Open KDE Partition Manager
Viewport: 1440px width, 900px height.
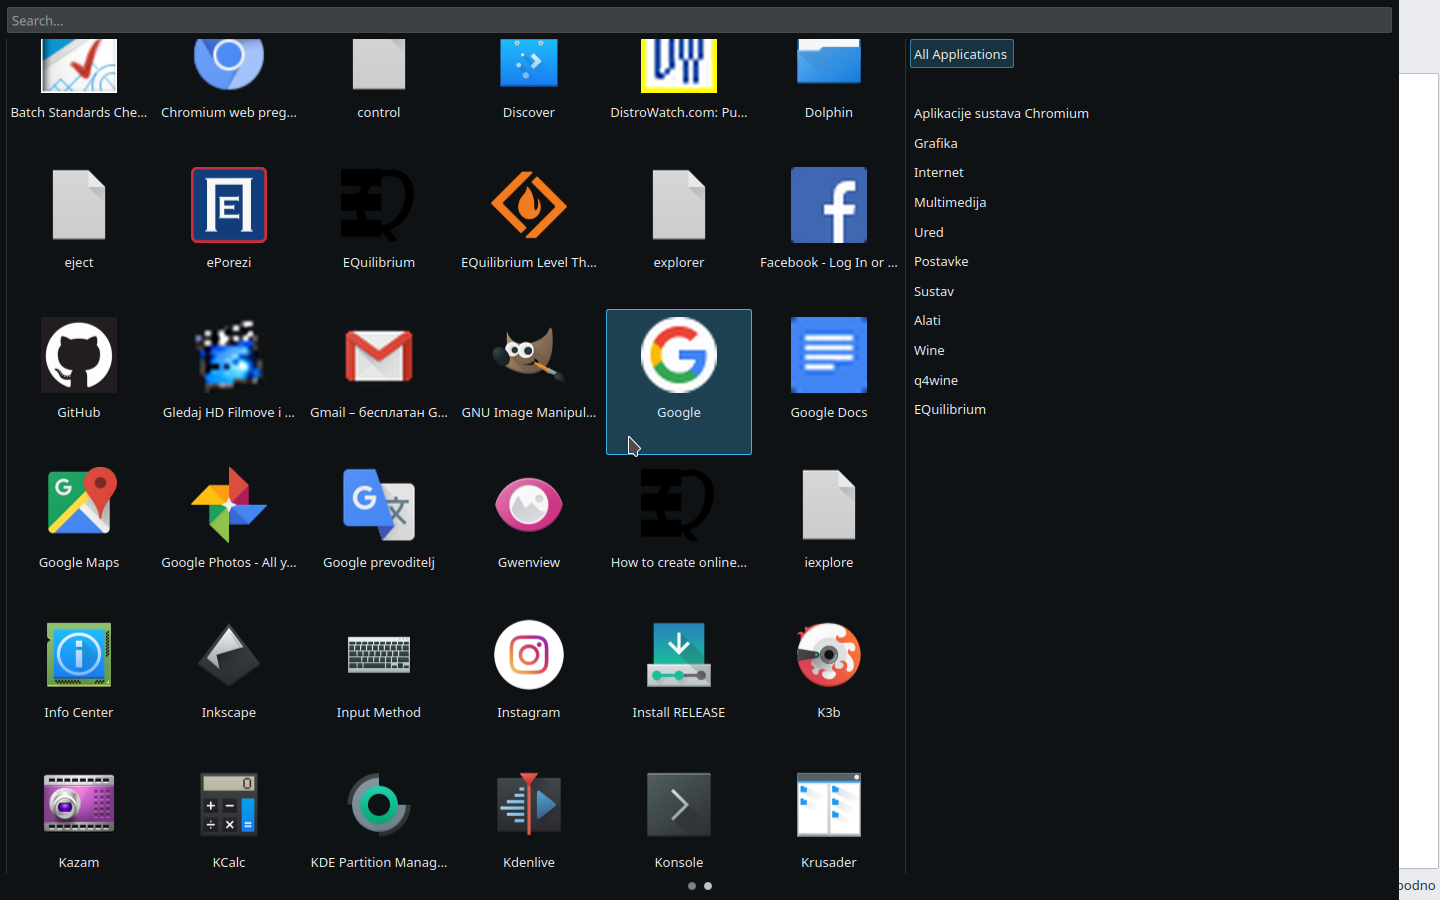(x=379, y=805)
